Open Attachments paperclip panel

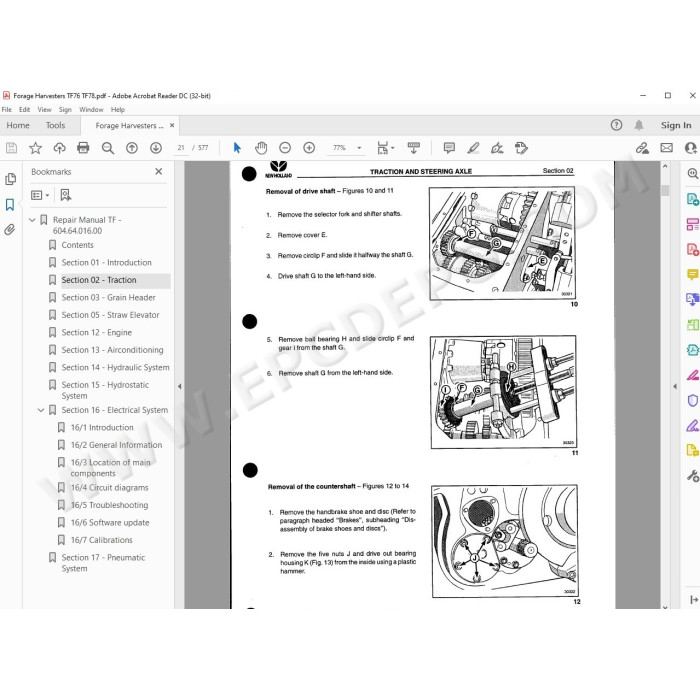[x=10, y=229]
